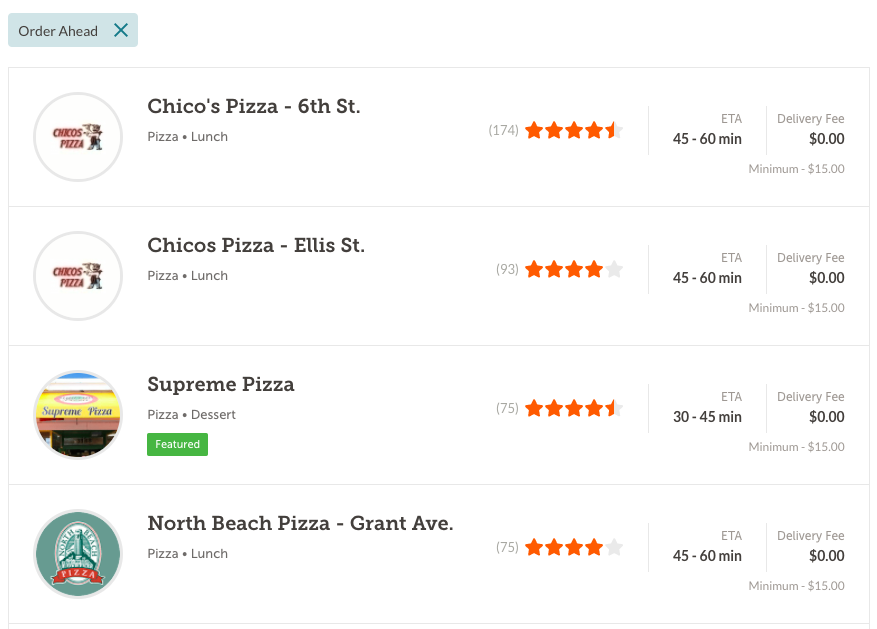The height and width of the screenshot is (629, 877).
Task: Click the Featured badge on Supreme Pizza
Action: 177,444
